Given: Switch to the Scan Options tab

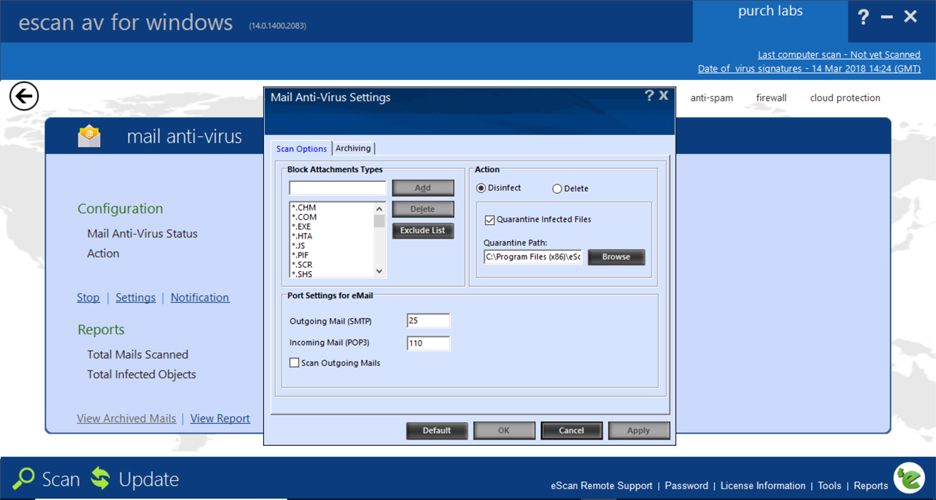Looking at the screenshot, I should click(x=301, y=149).
